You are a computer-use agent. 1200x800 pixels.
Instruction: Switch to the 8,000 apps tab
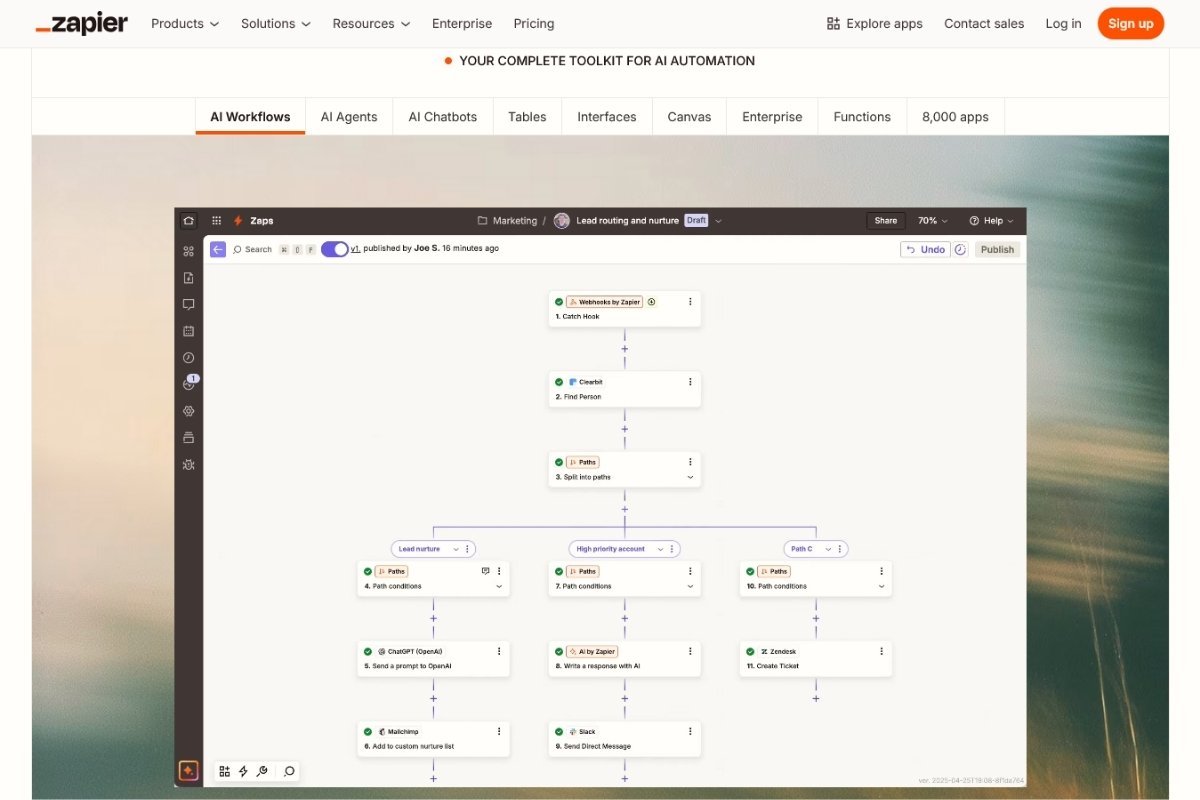point(955,117)
